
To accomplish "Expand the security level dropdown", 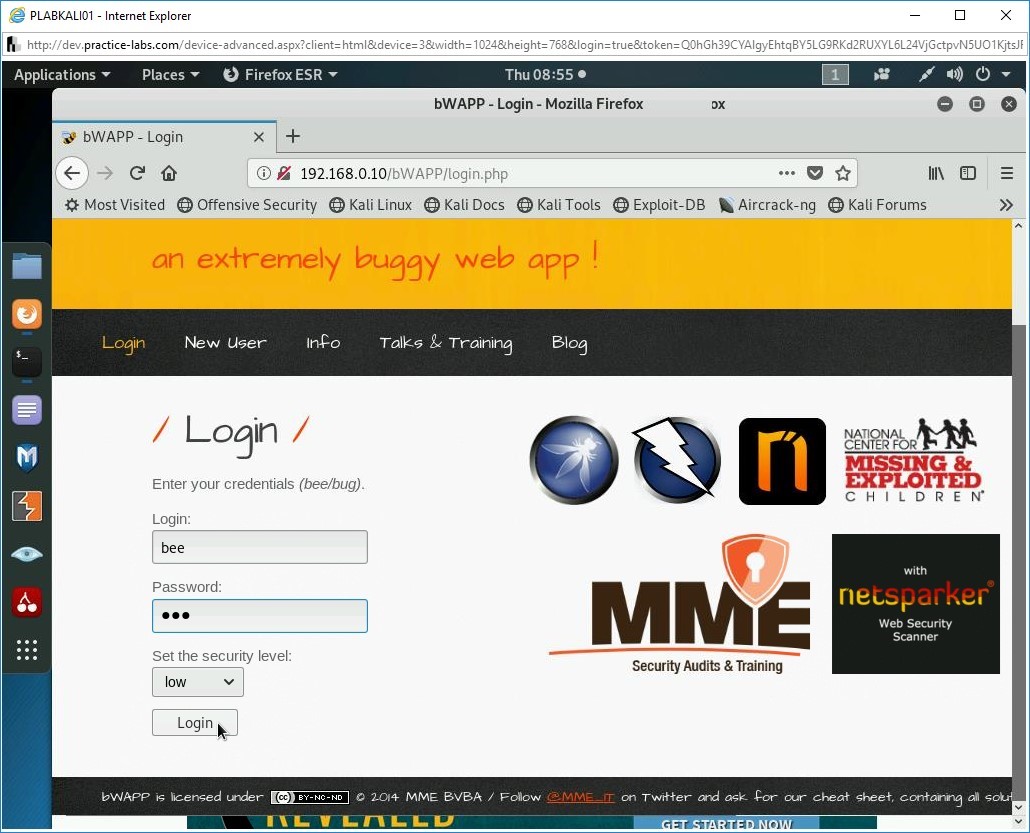I will coord(198,682).
